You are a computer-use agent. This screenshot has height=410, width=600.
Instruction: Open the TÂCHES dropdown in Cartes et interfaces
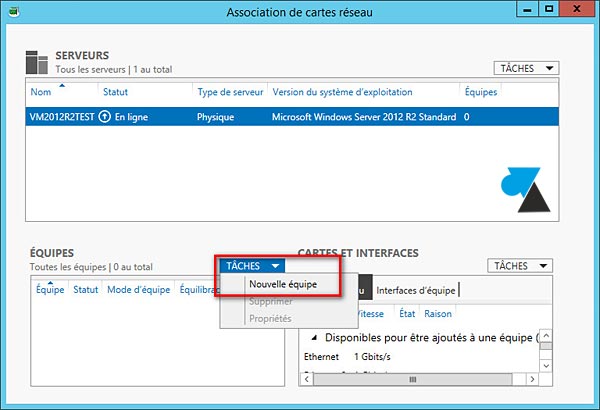(520, 266)
